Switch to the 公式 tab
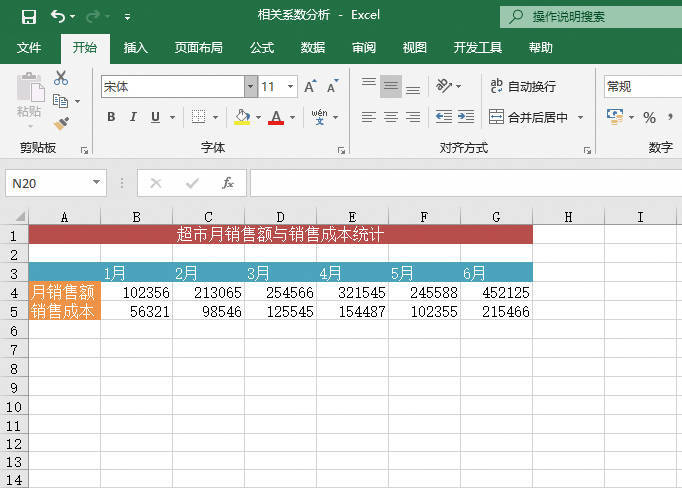This screenshot has width=682, height=488. coord(262,48)
